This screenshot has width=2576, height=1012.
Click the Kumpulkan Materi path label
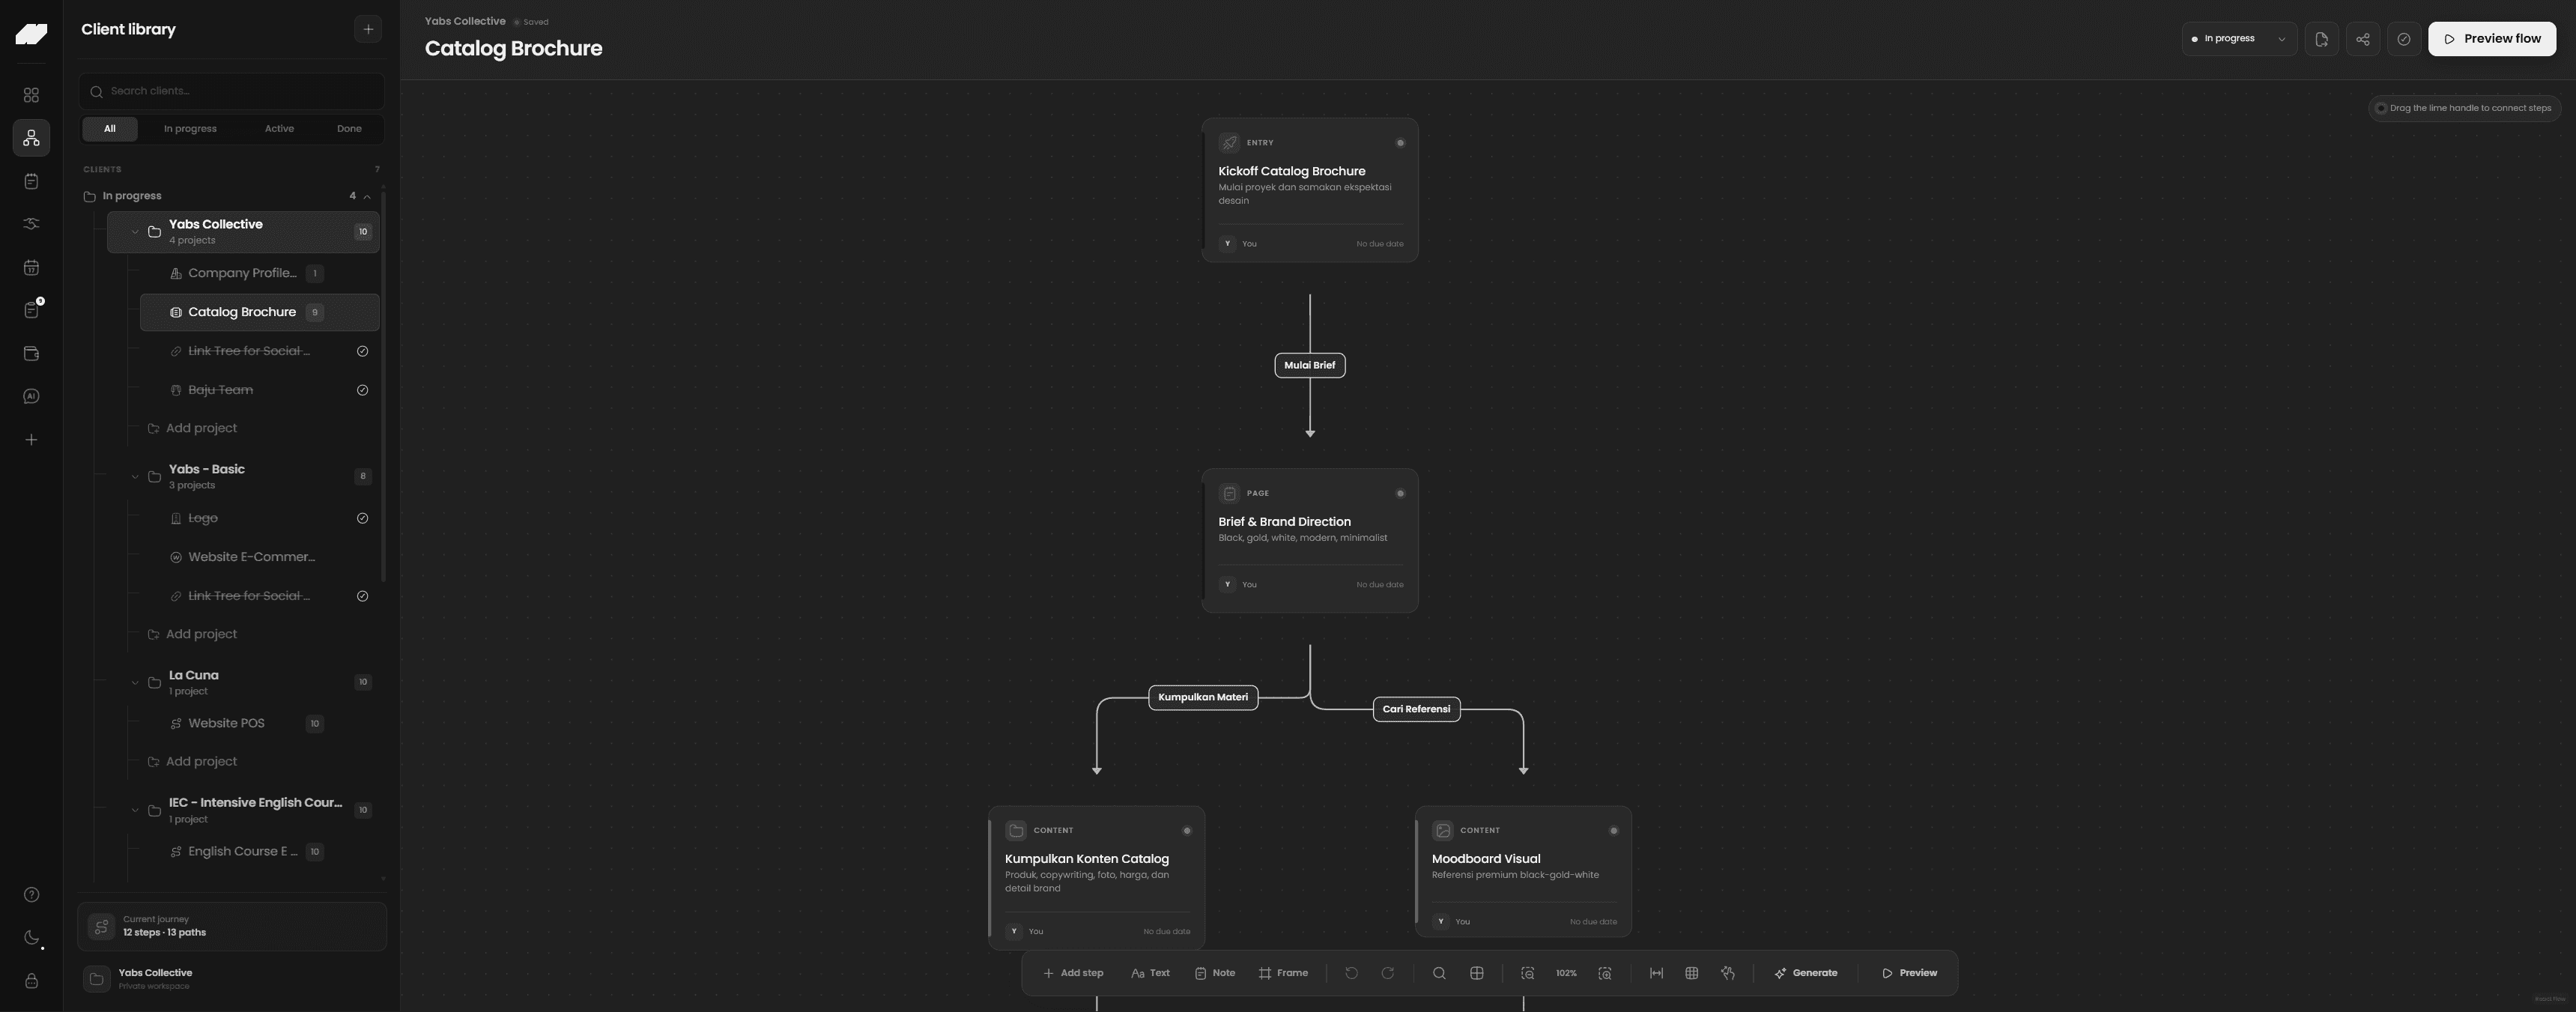pos(1203,697)
